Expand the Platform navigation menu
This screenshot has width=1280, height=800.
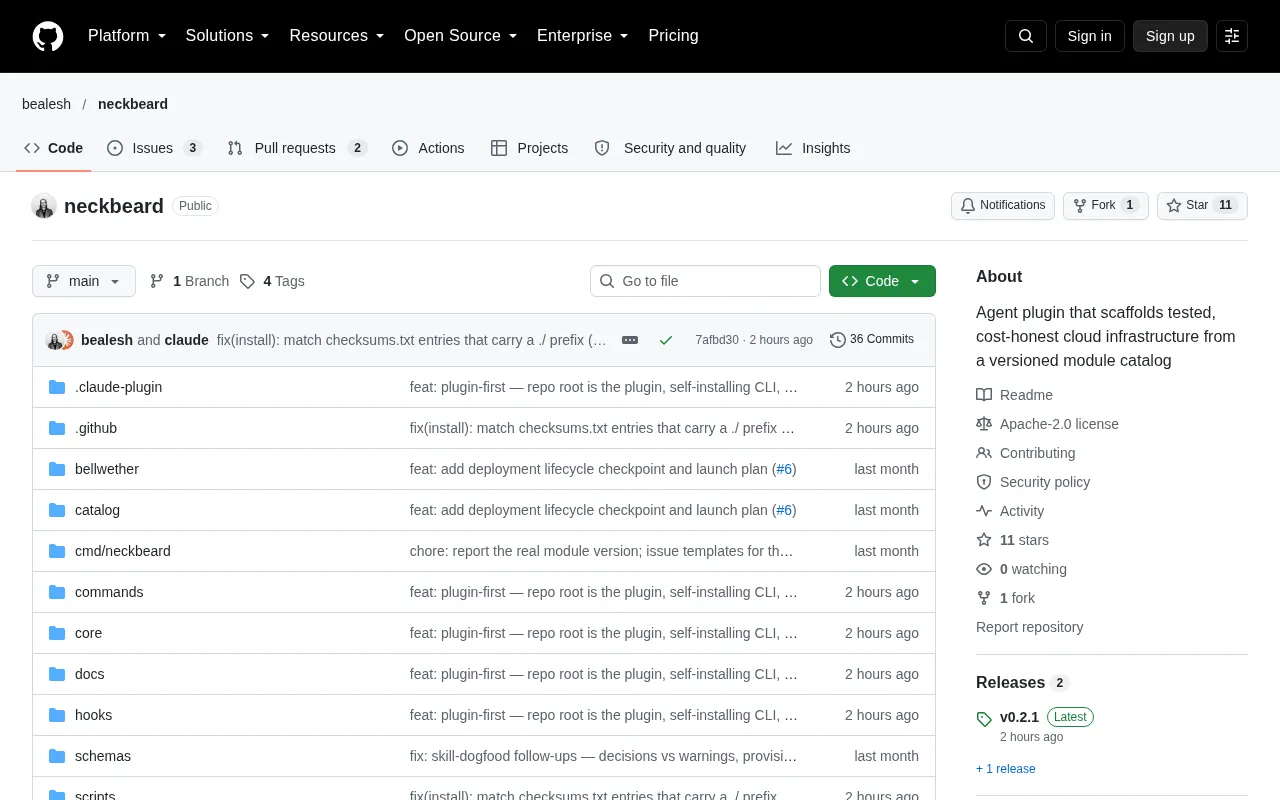pos(127,36)
